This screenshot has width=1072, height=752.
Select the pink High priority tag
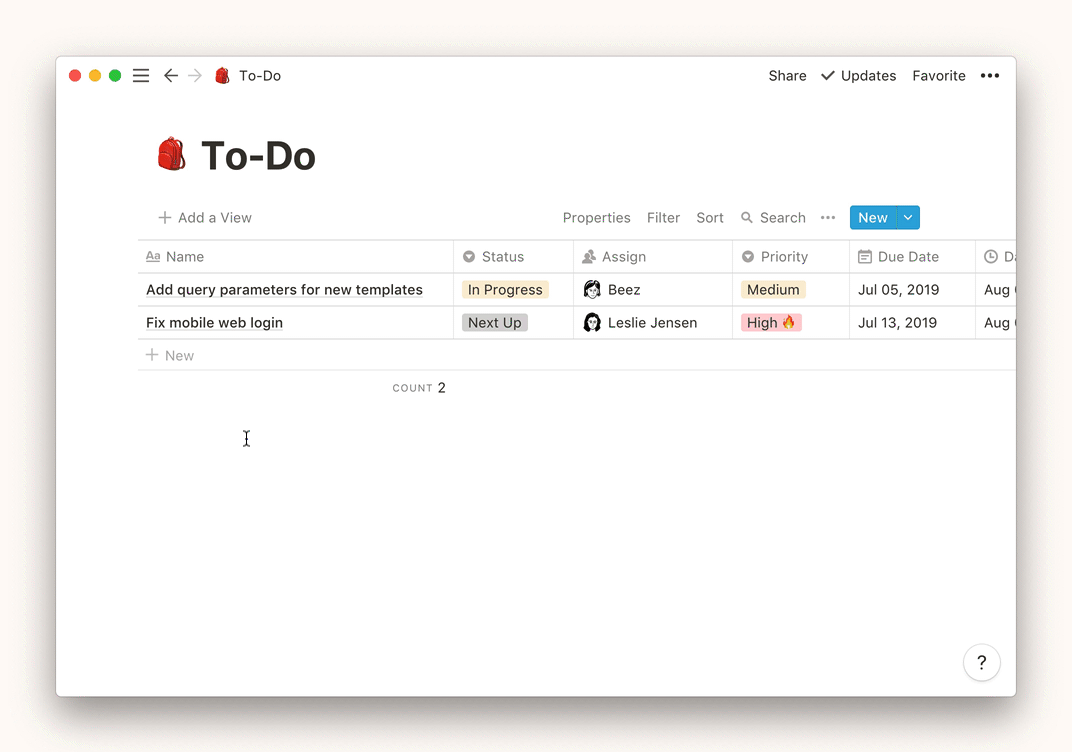(x=771, y=323)
